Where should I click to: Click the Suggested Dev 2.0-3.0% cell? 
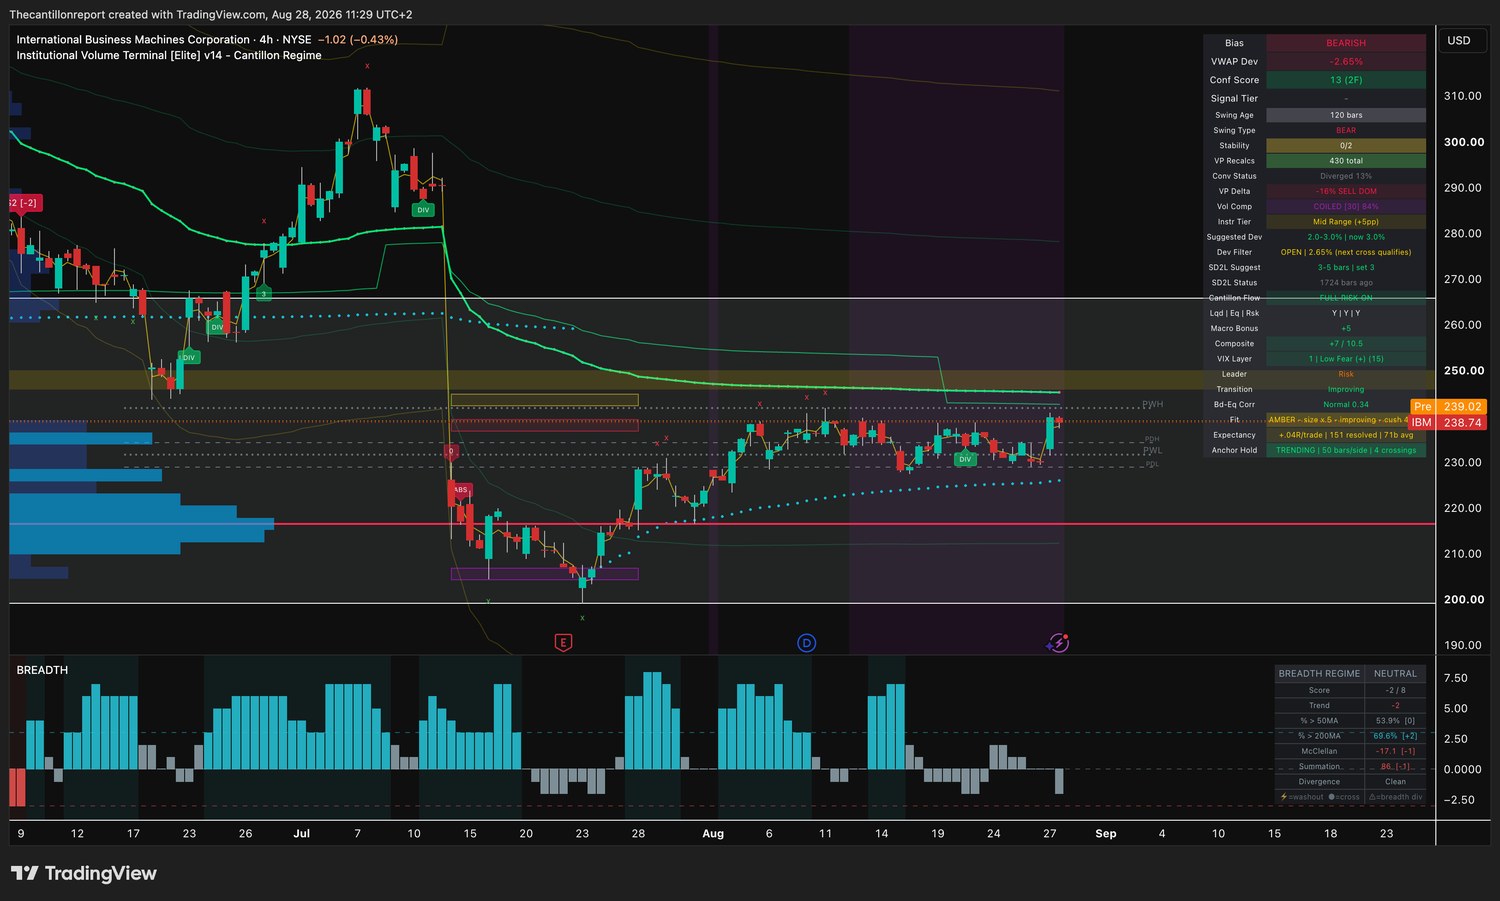(x=1346, y=237)
